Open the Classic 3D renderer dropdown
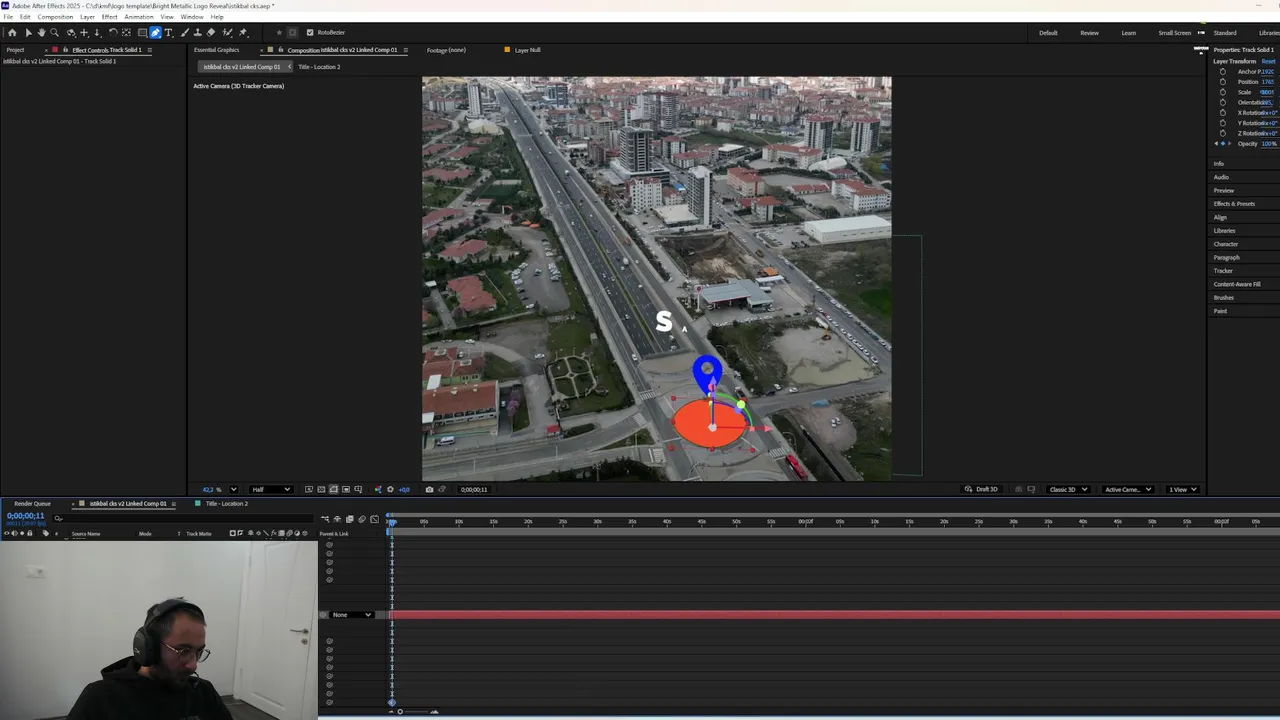 click(1067, 490)
